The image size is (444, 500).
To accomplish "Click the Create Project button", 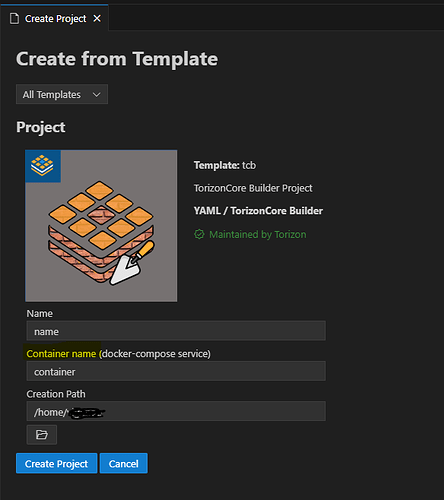I will [x=57, y=463].
